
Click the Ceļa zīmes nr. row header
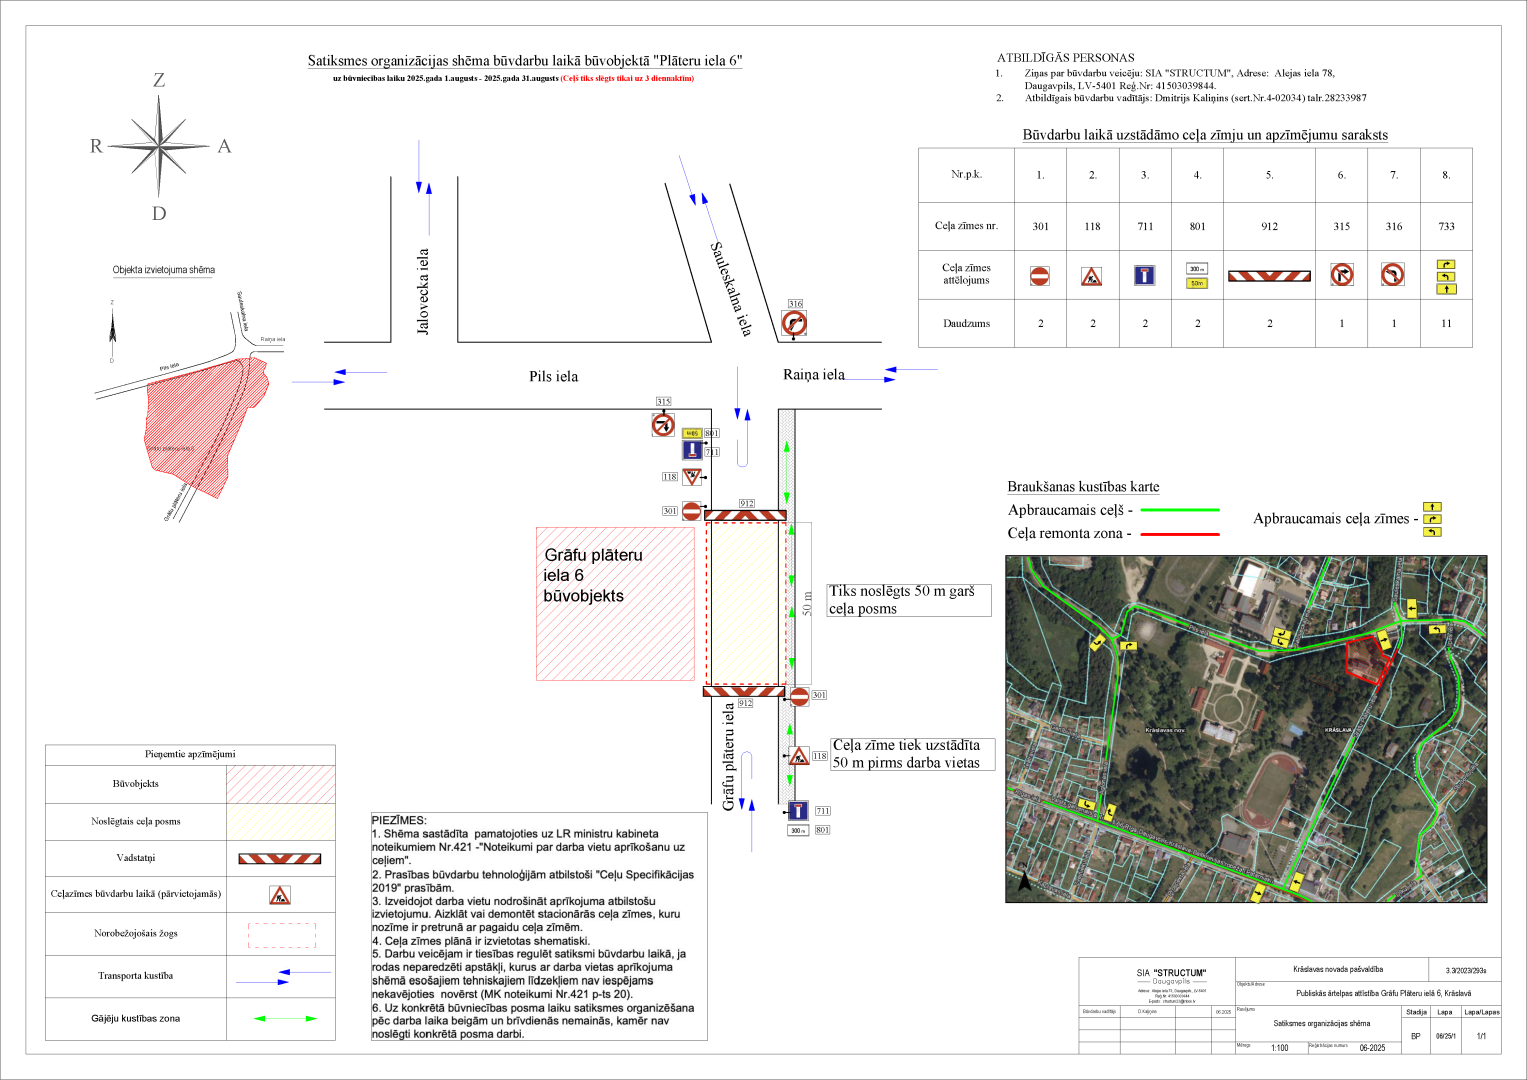pyautogui.click(x=966, y=226)
